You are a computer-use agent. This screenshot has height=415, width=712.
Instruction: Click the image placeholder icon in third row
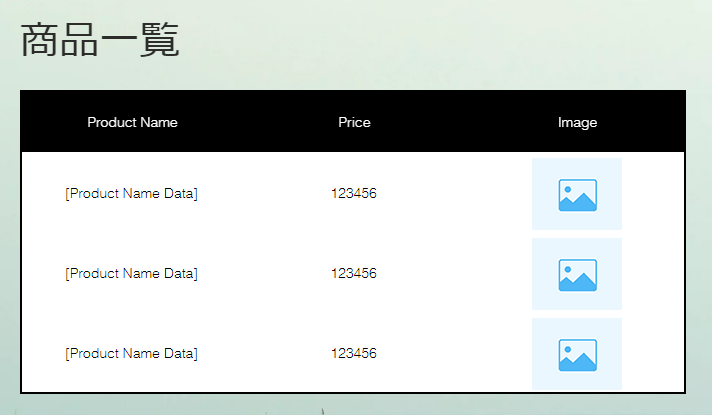coord(577,355)
